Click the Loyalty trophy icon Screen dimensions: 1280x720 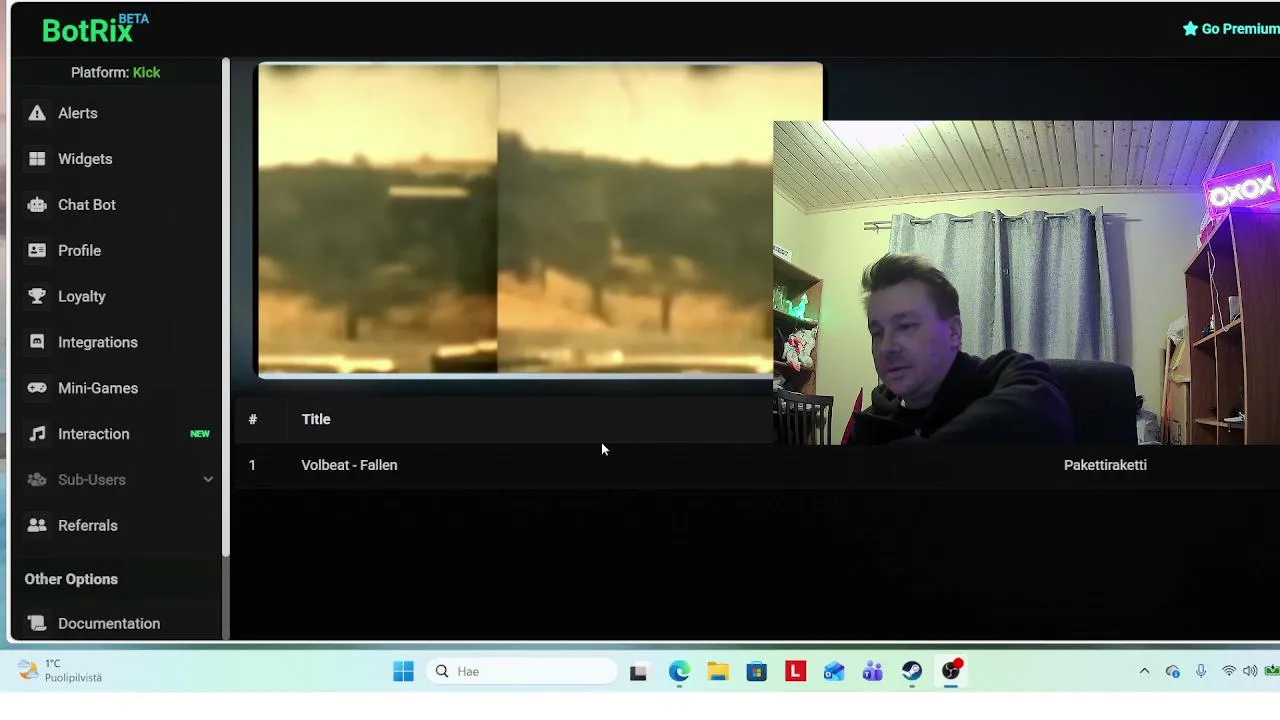pyautogui.click(x=37, y=296)
